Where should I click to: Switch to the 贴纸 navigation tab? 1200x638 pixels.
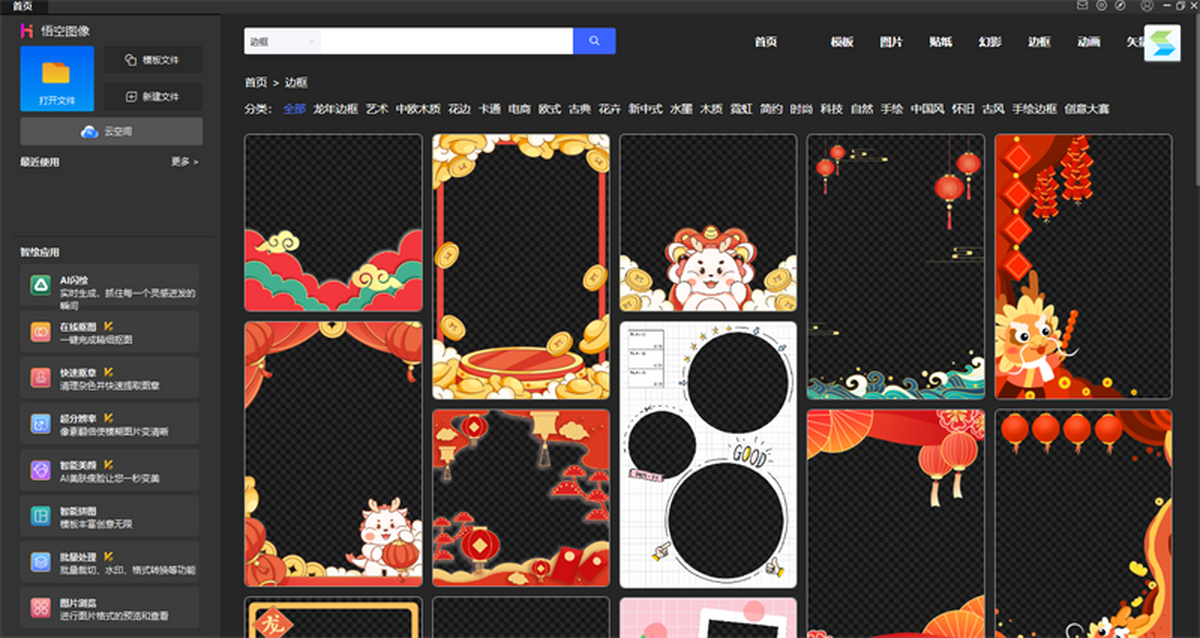click(940, 42)
